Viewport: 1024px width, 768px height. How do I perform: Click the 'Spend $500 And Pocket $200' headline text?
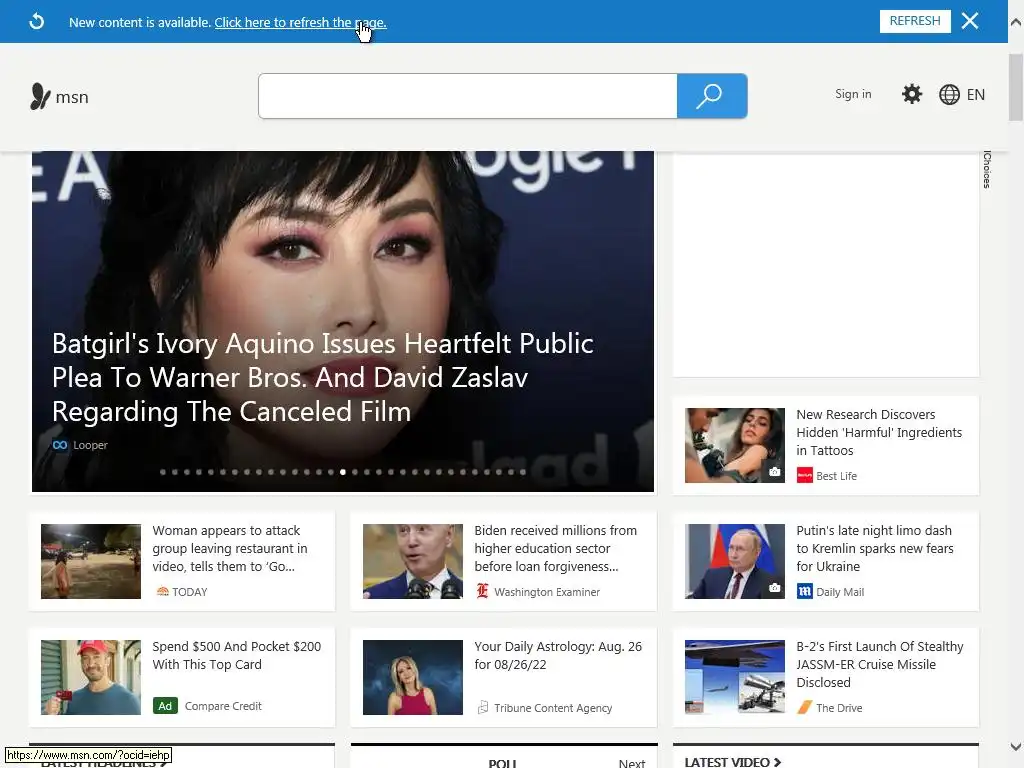coord(236,655)
